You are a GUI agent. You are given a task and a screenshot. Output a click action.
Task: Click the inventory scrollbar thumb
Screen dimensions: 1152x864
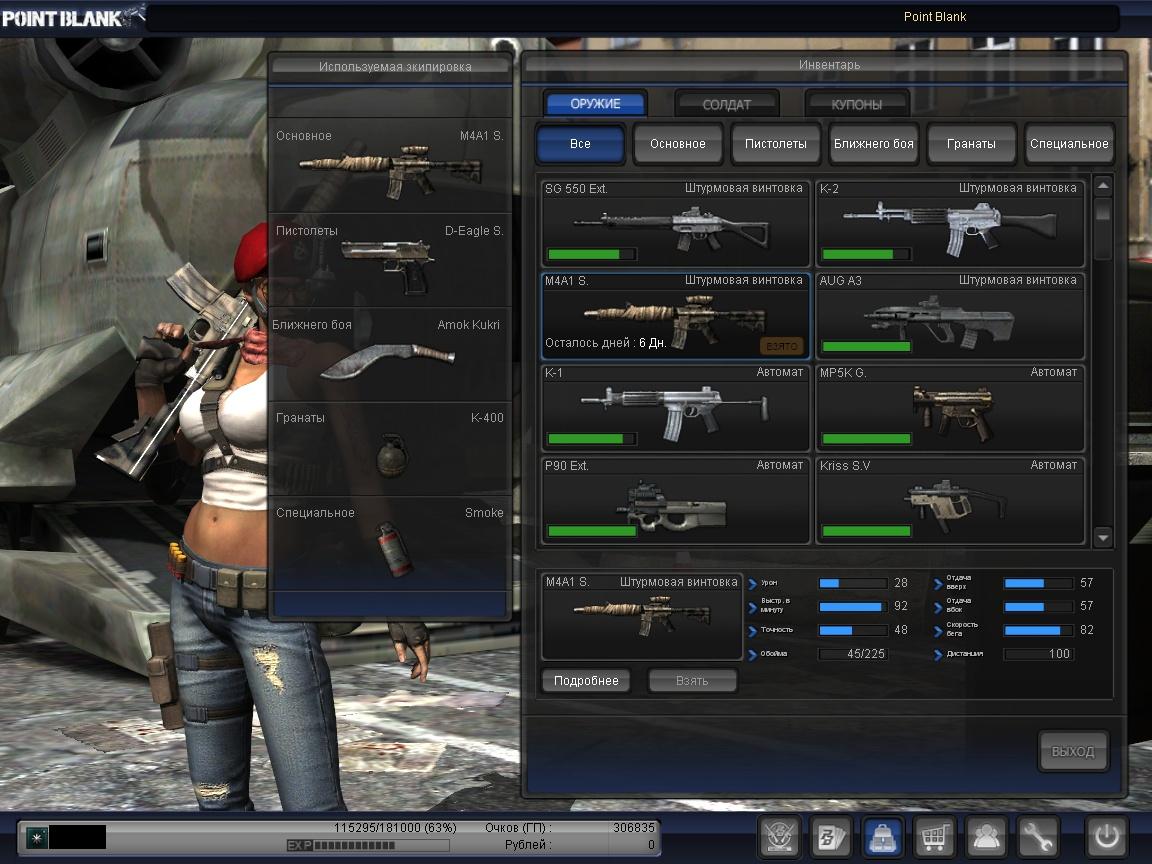pyautogui.click(x=1103, y=211)
